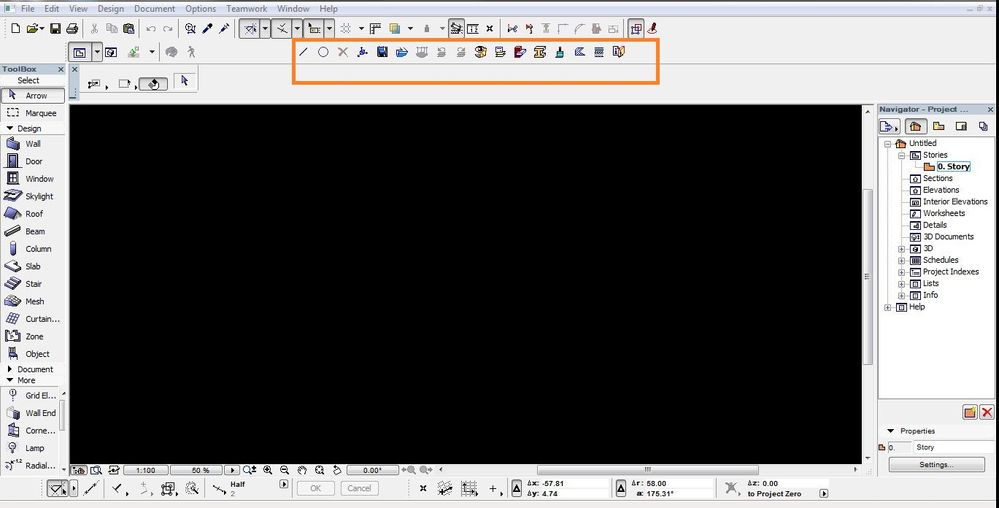This screenshot has height=508, width=999.
Task: Select Elevations in Navigator tree
Action: tap(940, 190)
